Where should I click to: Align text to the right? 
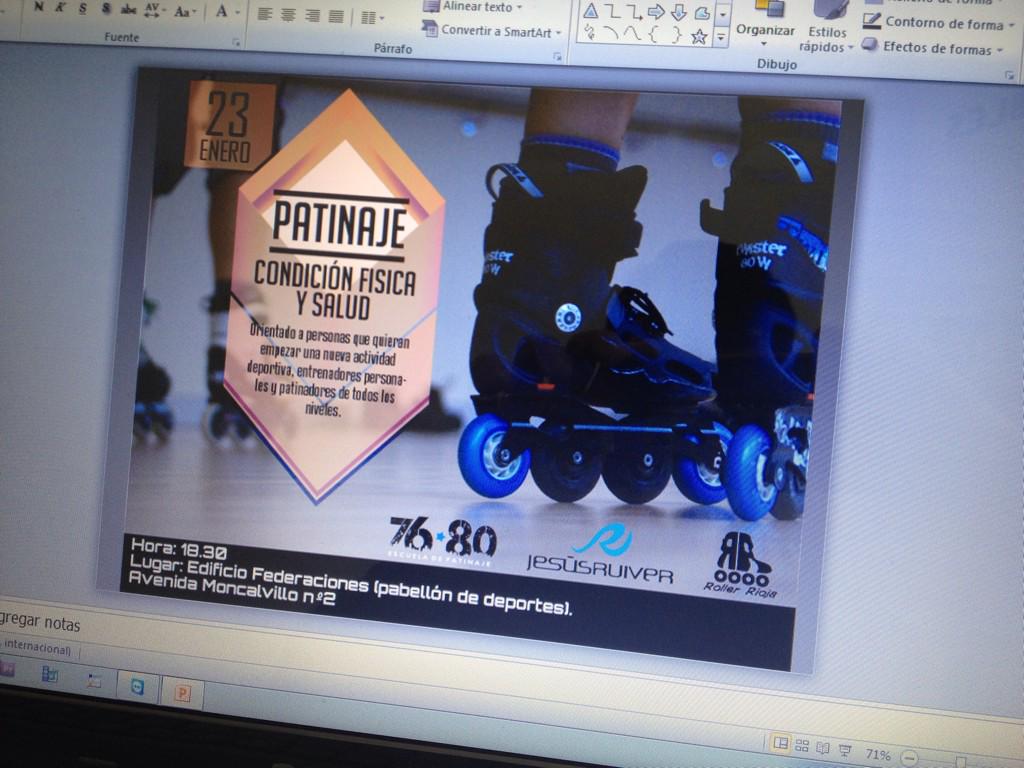(x=312, y=15)
